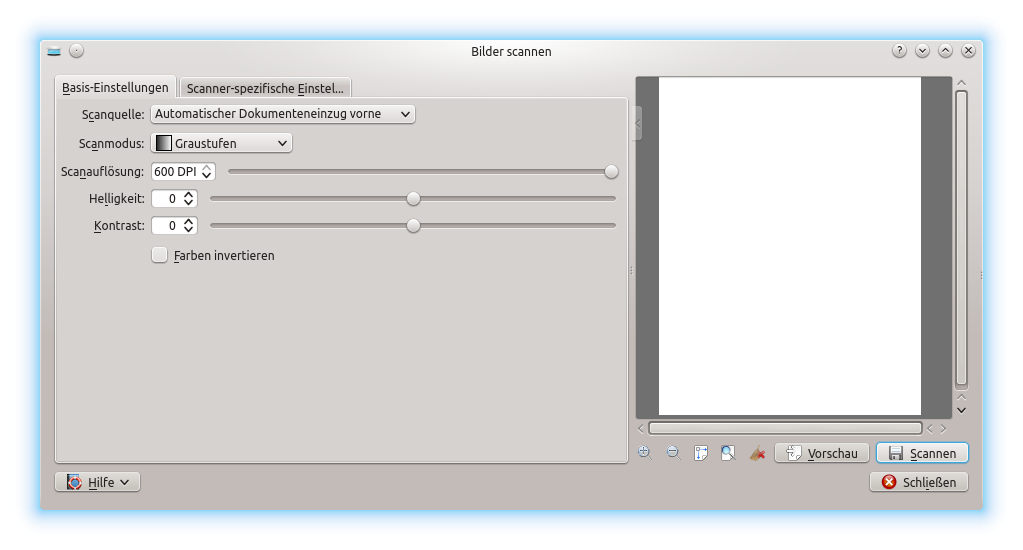1023x550 pixels.
Task: Zoom out of the scan preview
Action: tap(673, 453)
